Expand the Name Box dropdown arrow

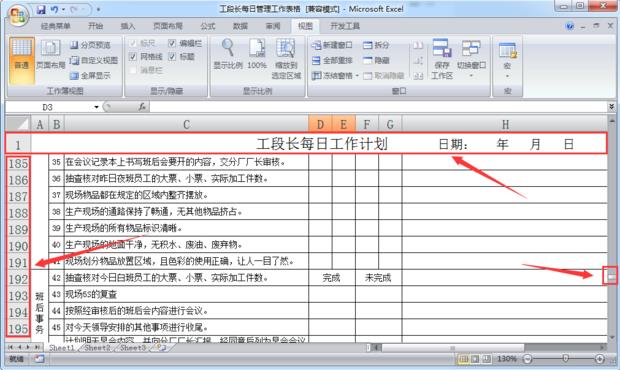point(96,107)
